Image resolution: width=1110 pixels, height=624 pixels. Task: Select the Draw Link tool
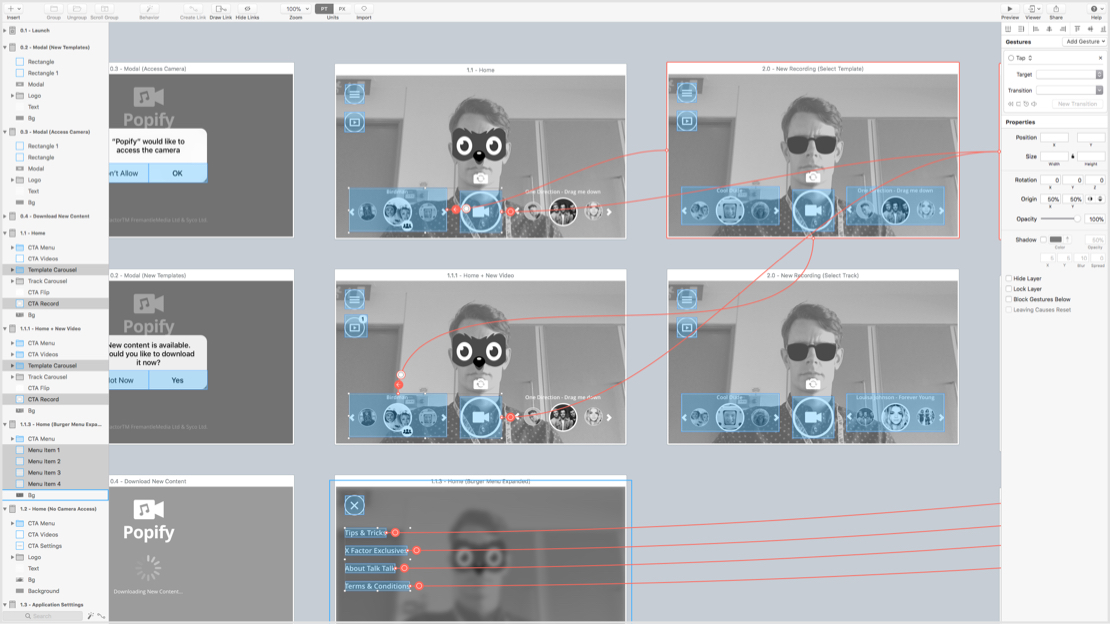point(221,9)
